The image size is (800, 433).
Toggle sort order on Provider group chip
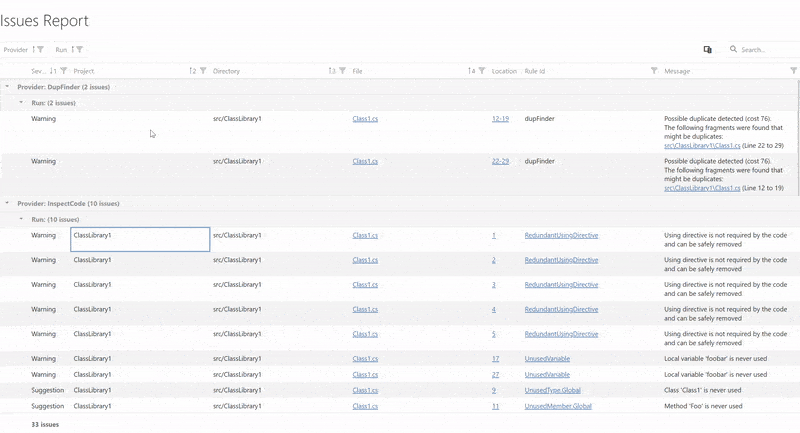(x=33, y=49)
